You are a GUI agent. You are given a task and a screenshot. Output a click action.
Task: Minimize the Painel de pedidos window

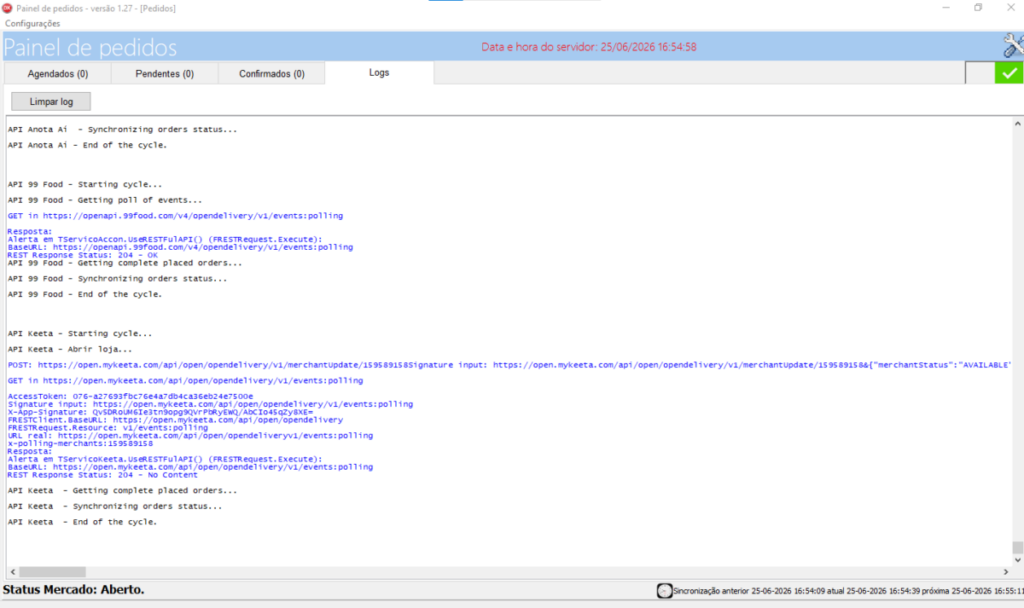946,8
